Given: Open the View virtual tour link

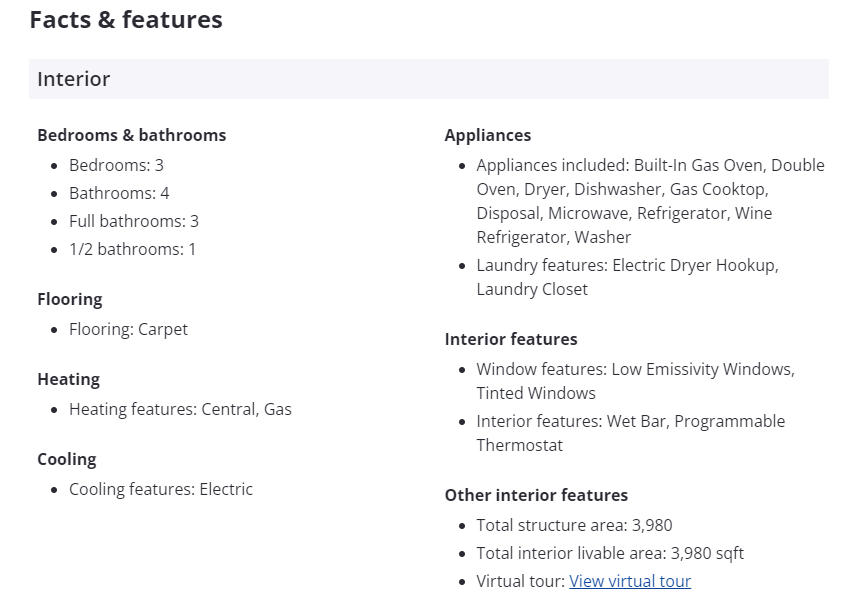Looking at the screenshot, I should point(630,581).
